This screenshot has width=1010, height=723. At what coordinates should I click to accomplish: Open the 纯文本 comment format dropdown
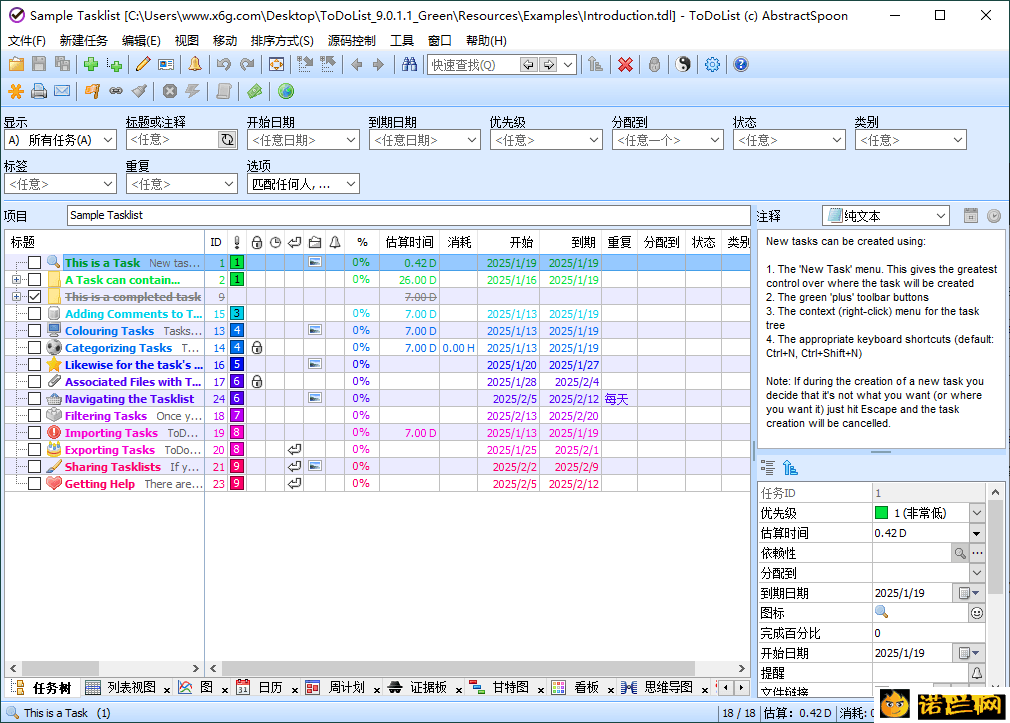tap(886, 216)
